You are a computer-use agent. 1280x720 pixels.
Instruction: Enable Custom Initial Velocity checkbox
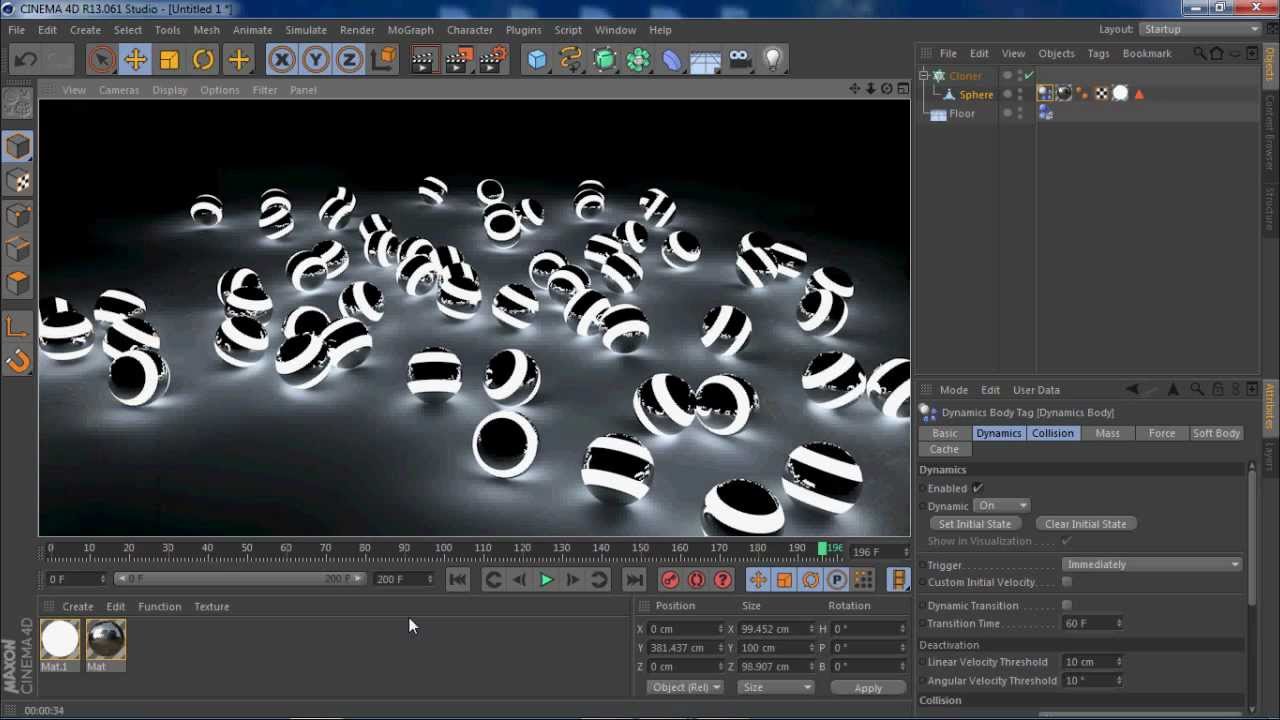click(x=1067, y=582)
